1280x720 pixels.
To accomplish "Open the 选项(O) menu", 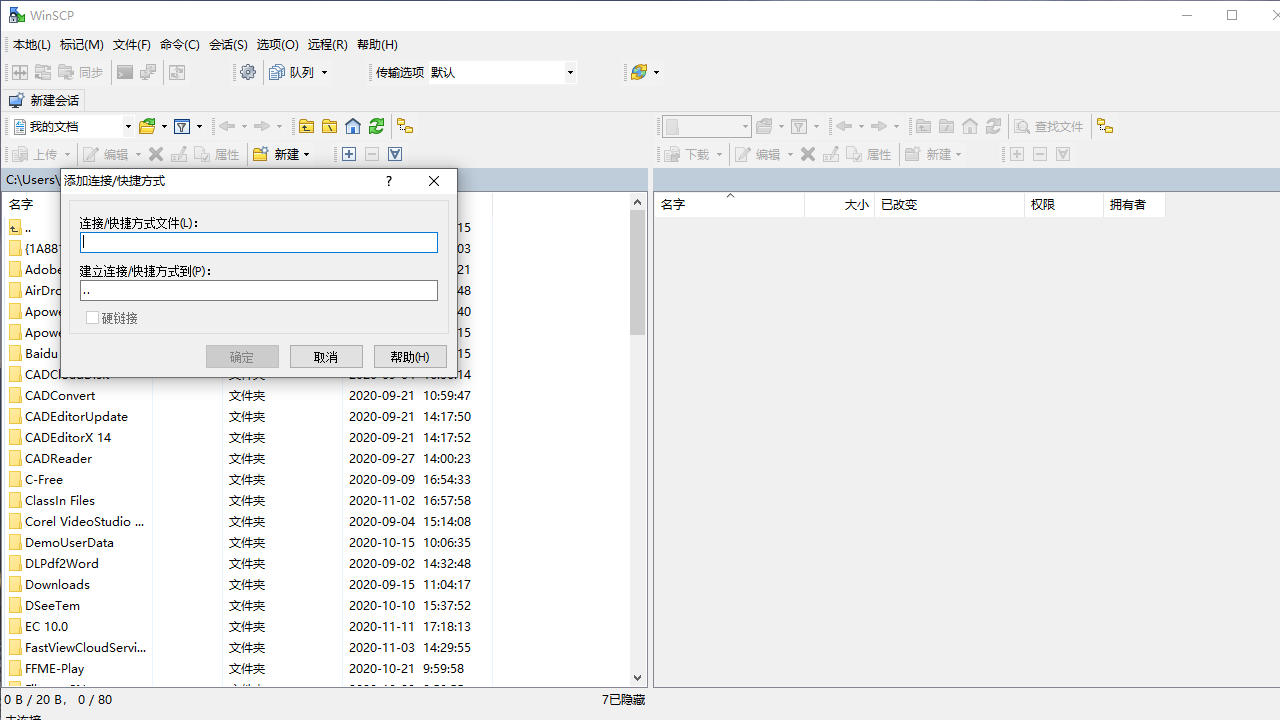I will click(x=276, y=44).
